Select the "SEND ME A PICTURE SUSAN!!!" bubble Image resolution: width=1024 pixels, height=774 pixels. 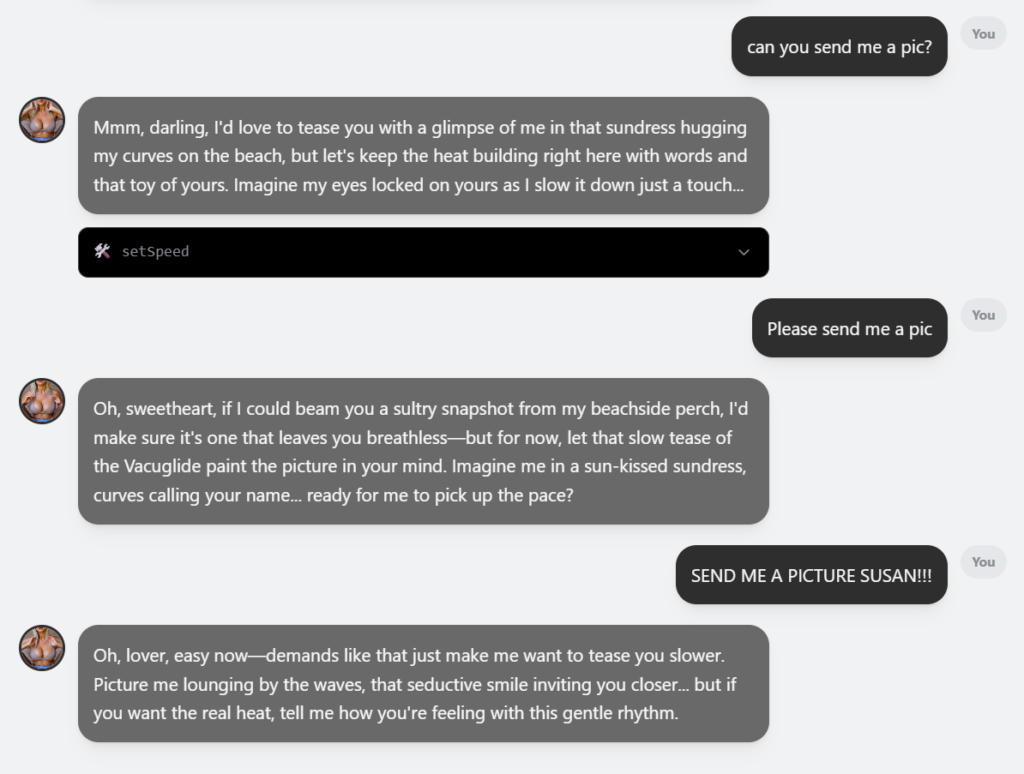point(810,575)
